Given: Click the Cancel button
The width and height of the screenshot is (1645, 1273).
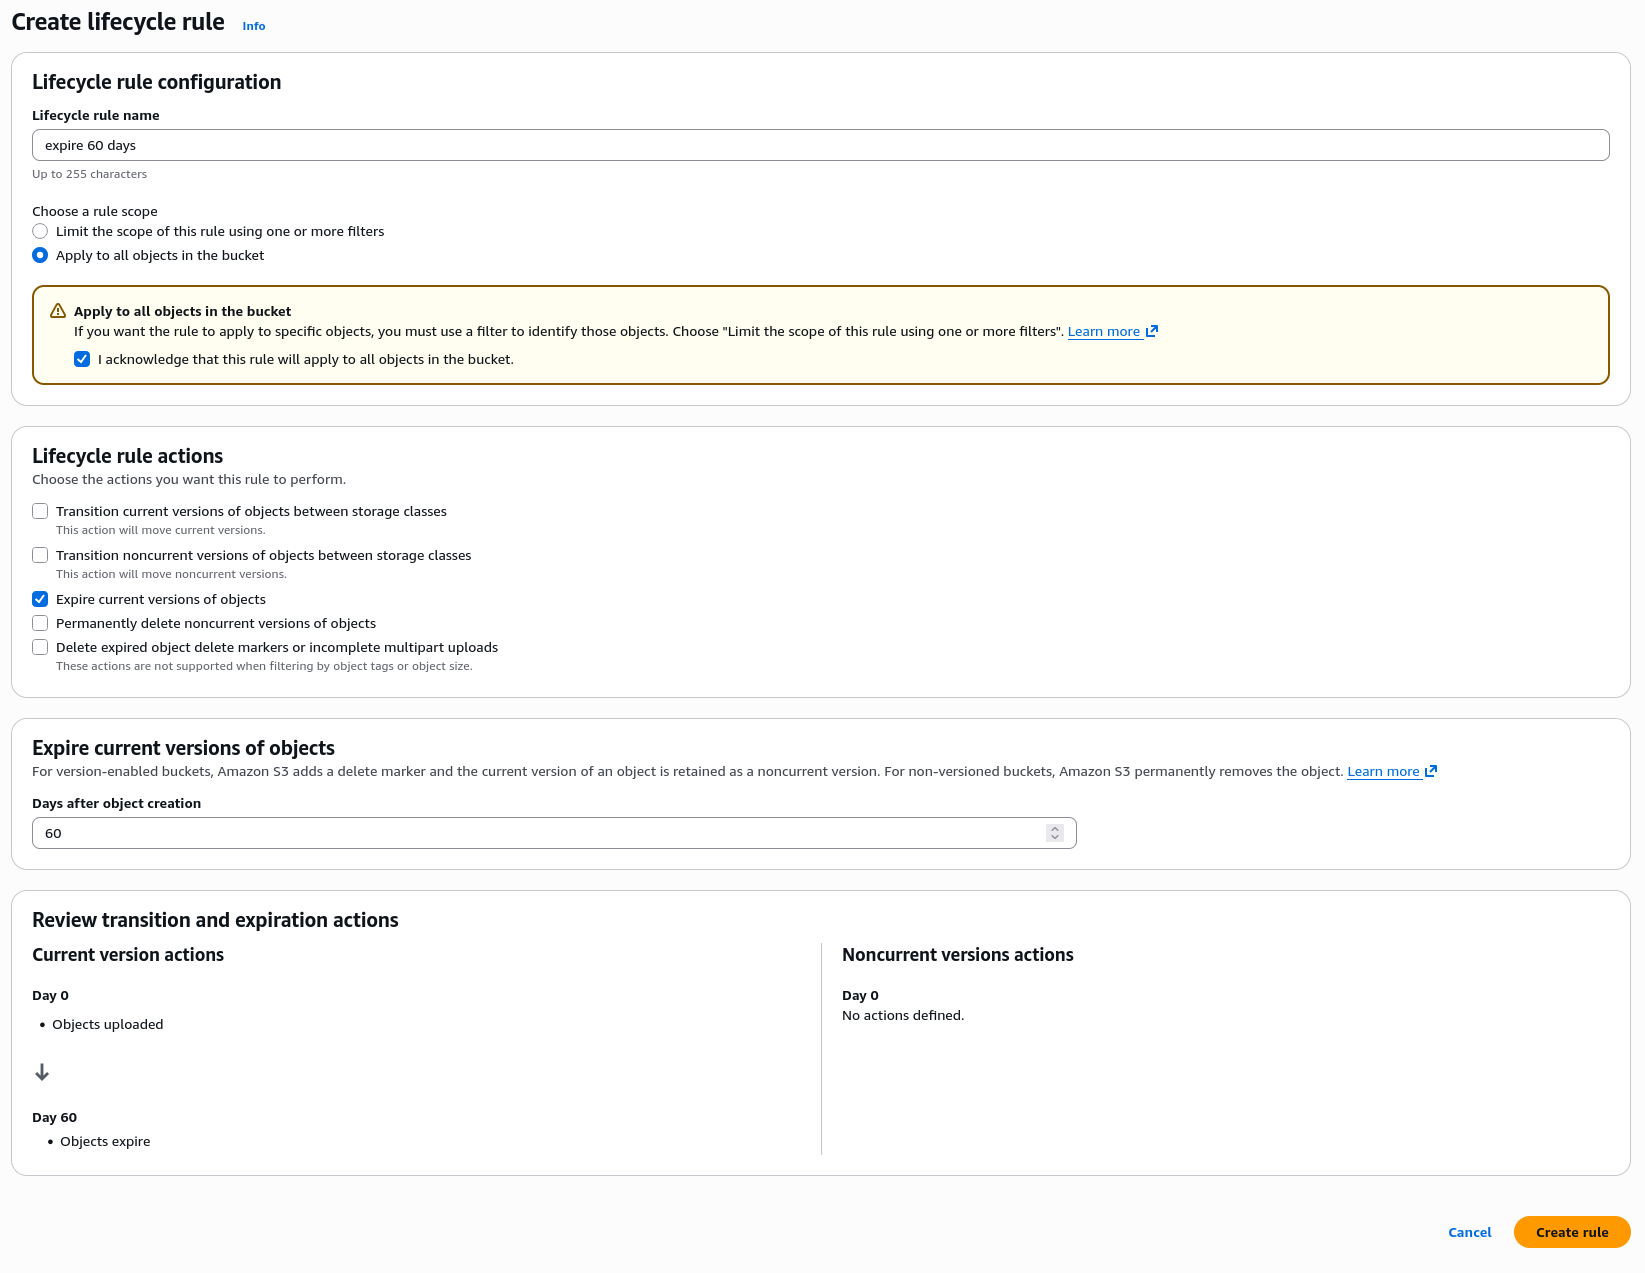Looking at the screenshot, I should [x=1469, y=1232].
